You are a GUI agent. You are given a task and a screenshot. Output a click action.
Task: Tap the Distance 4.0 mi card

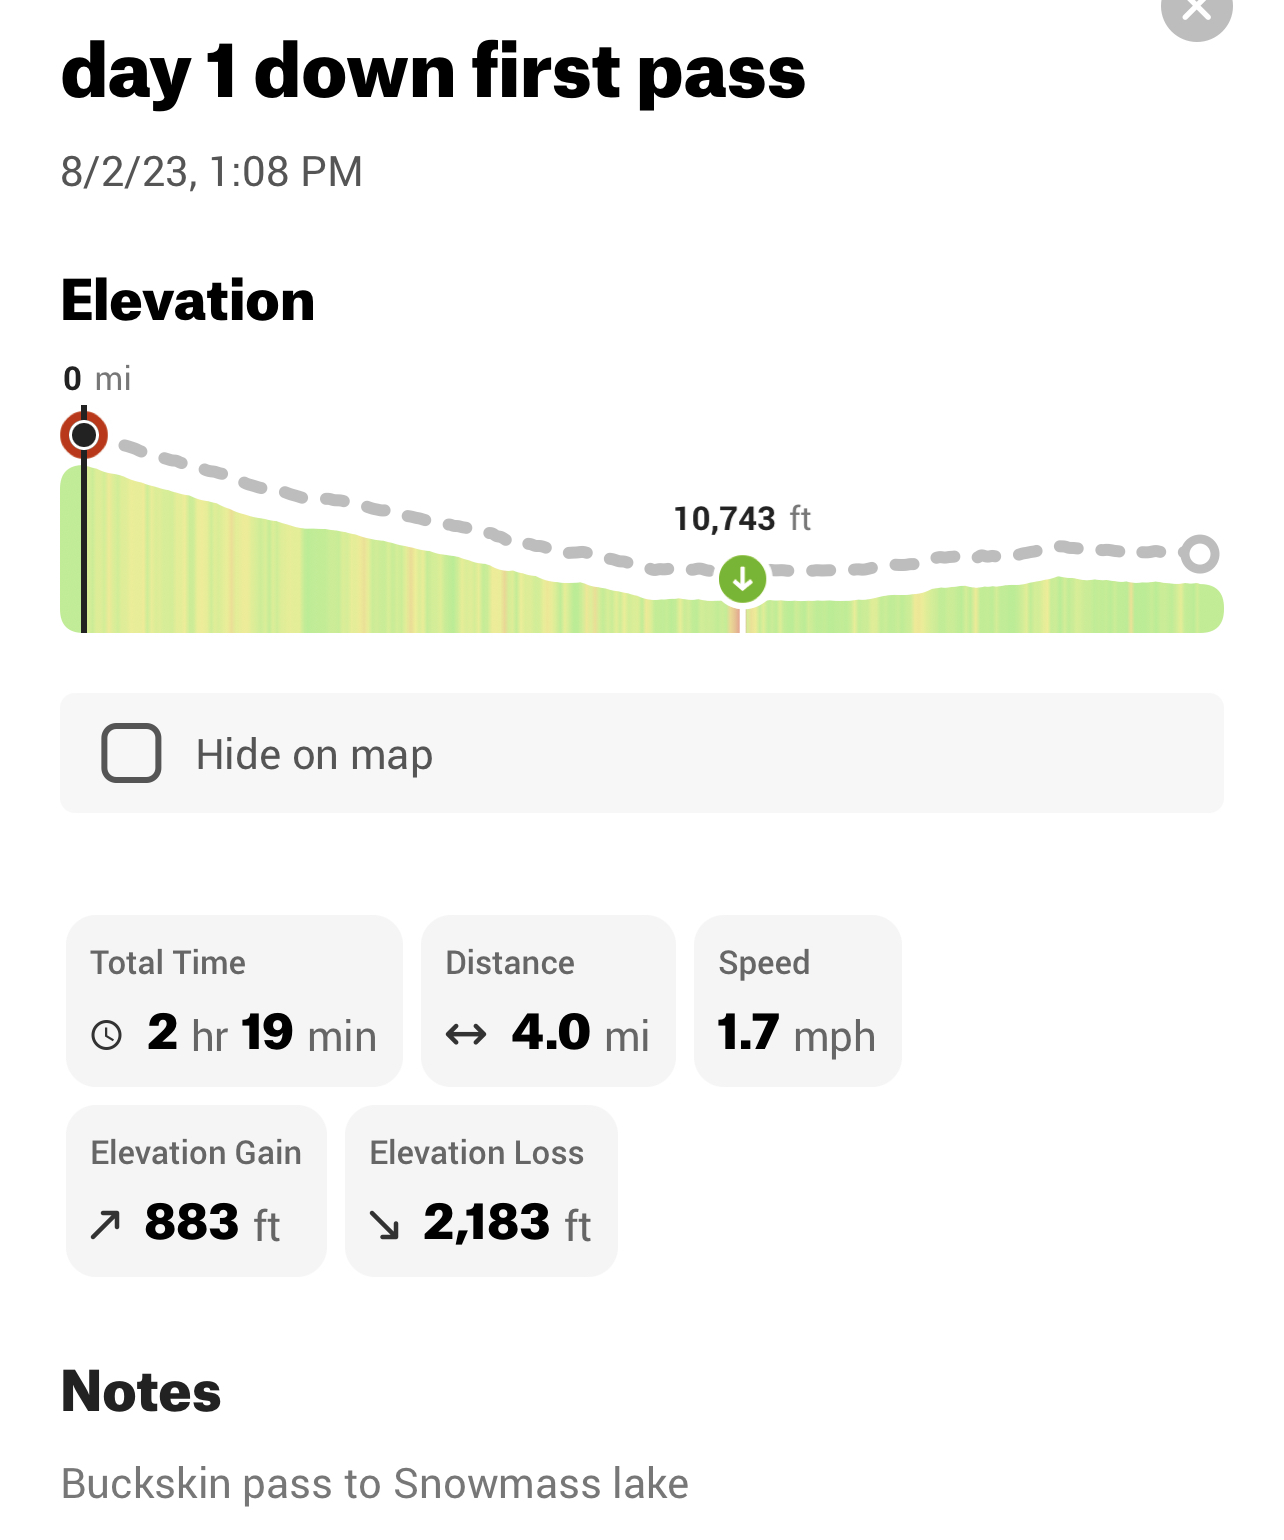pyautogui.click(x=548, y=1000)
